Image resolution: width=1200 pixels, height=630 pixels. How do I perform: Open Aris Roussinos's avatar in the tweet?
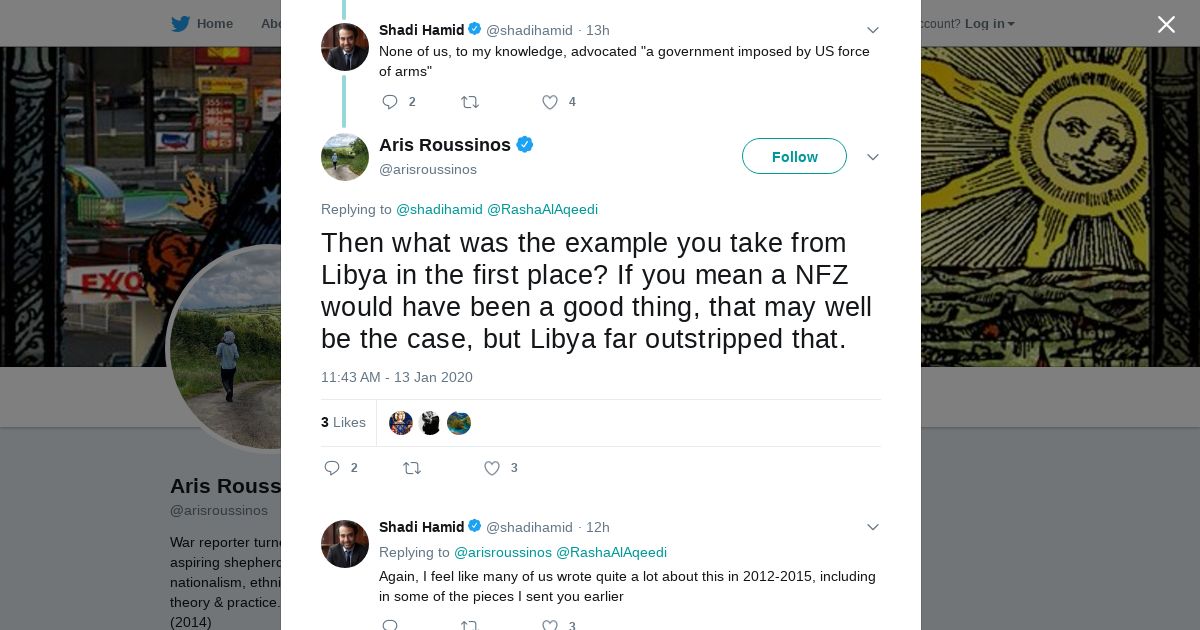coord(345,157)
